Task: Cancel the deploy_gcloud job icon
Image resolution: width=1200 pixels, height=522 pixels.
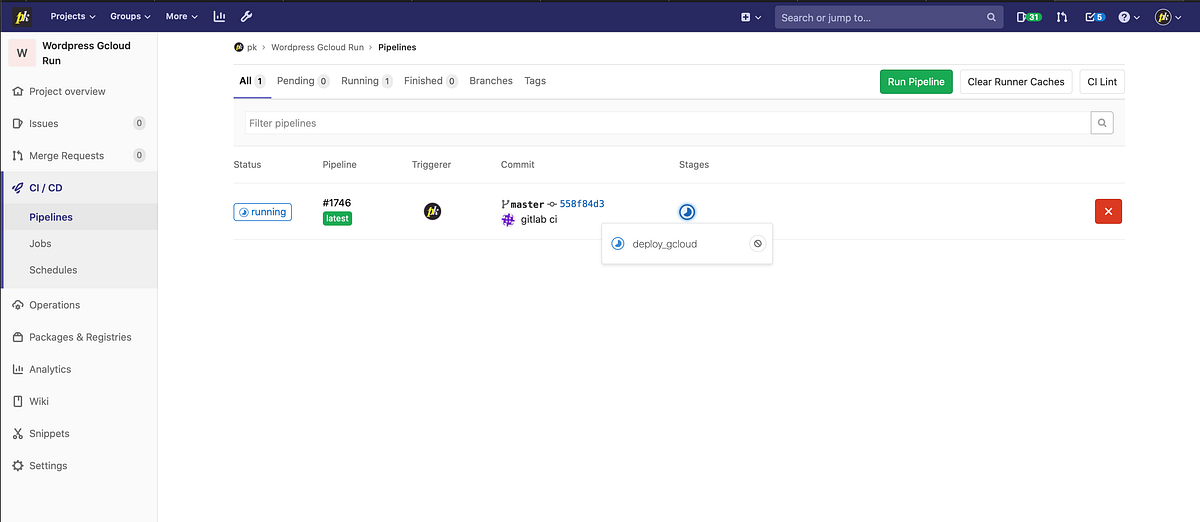Action: click(x=758, y=243)
